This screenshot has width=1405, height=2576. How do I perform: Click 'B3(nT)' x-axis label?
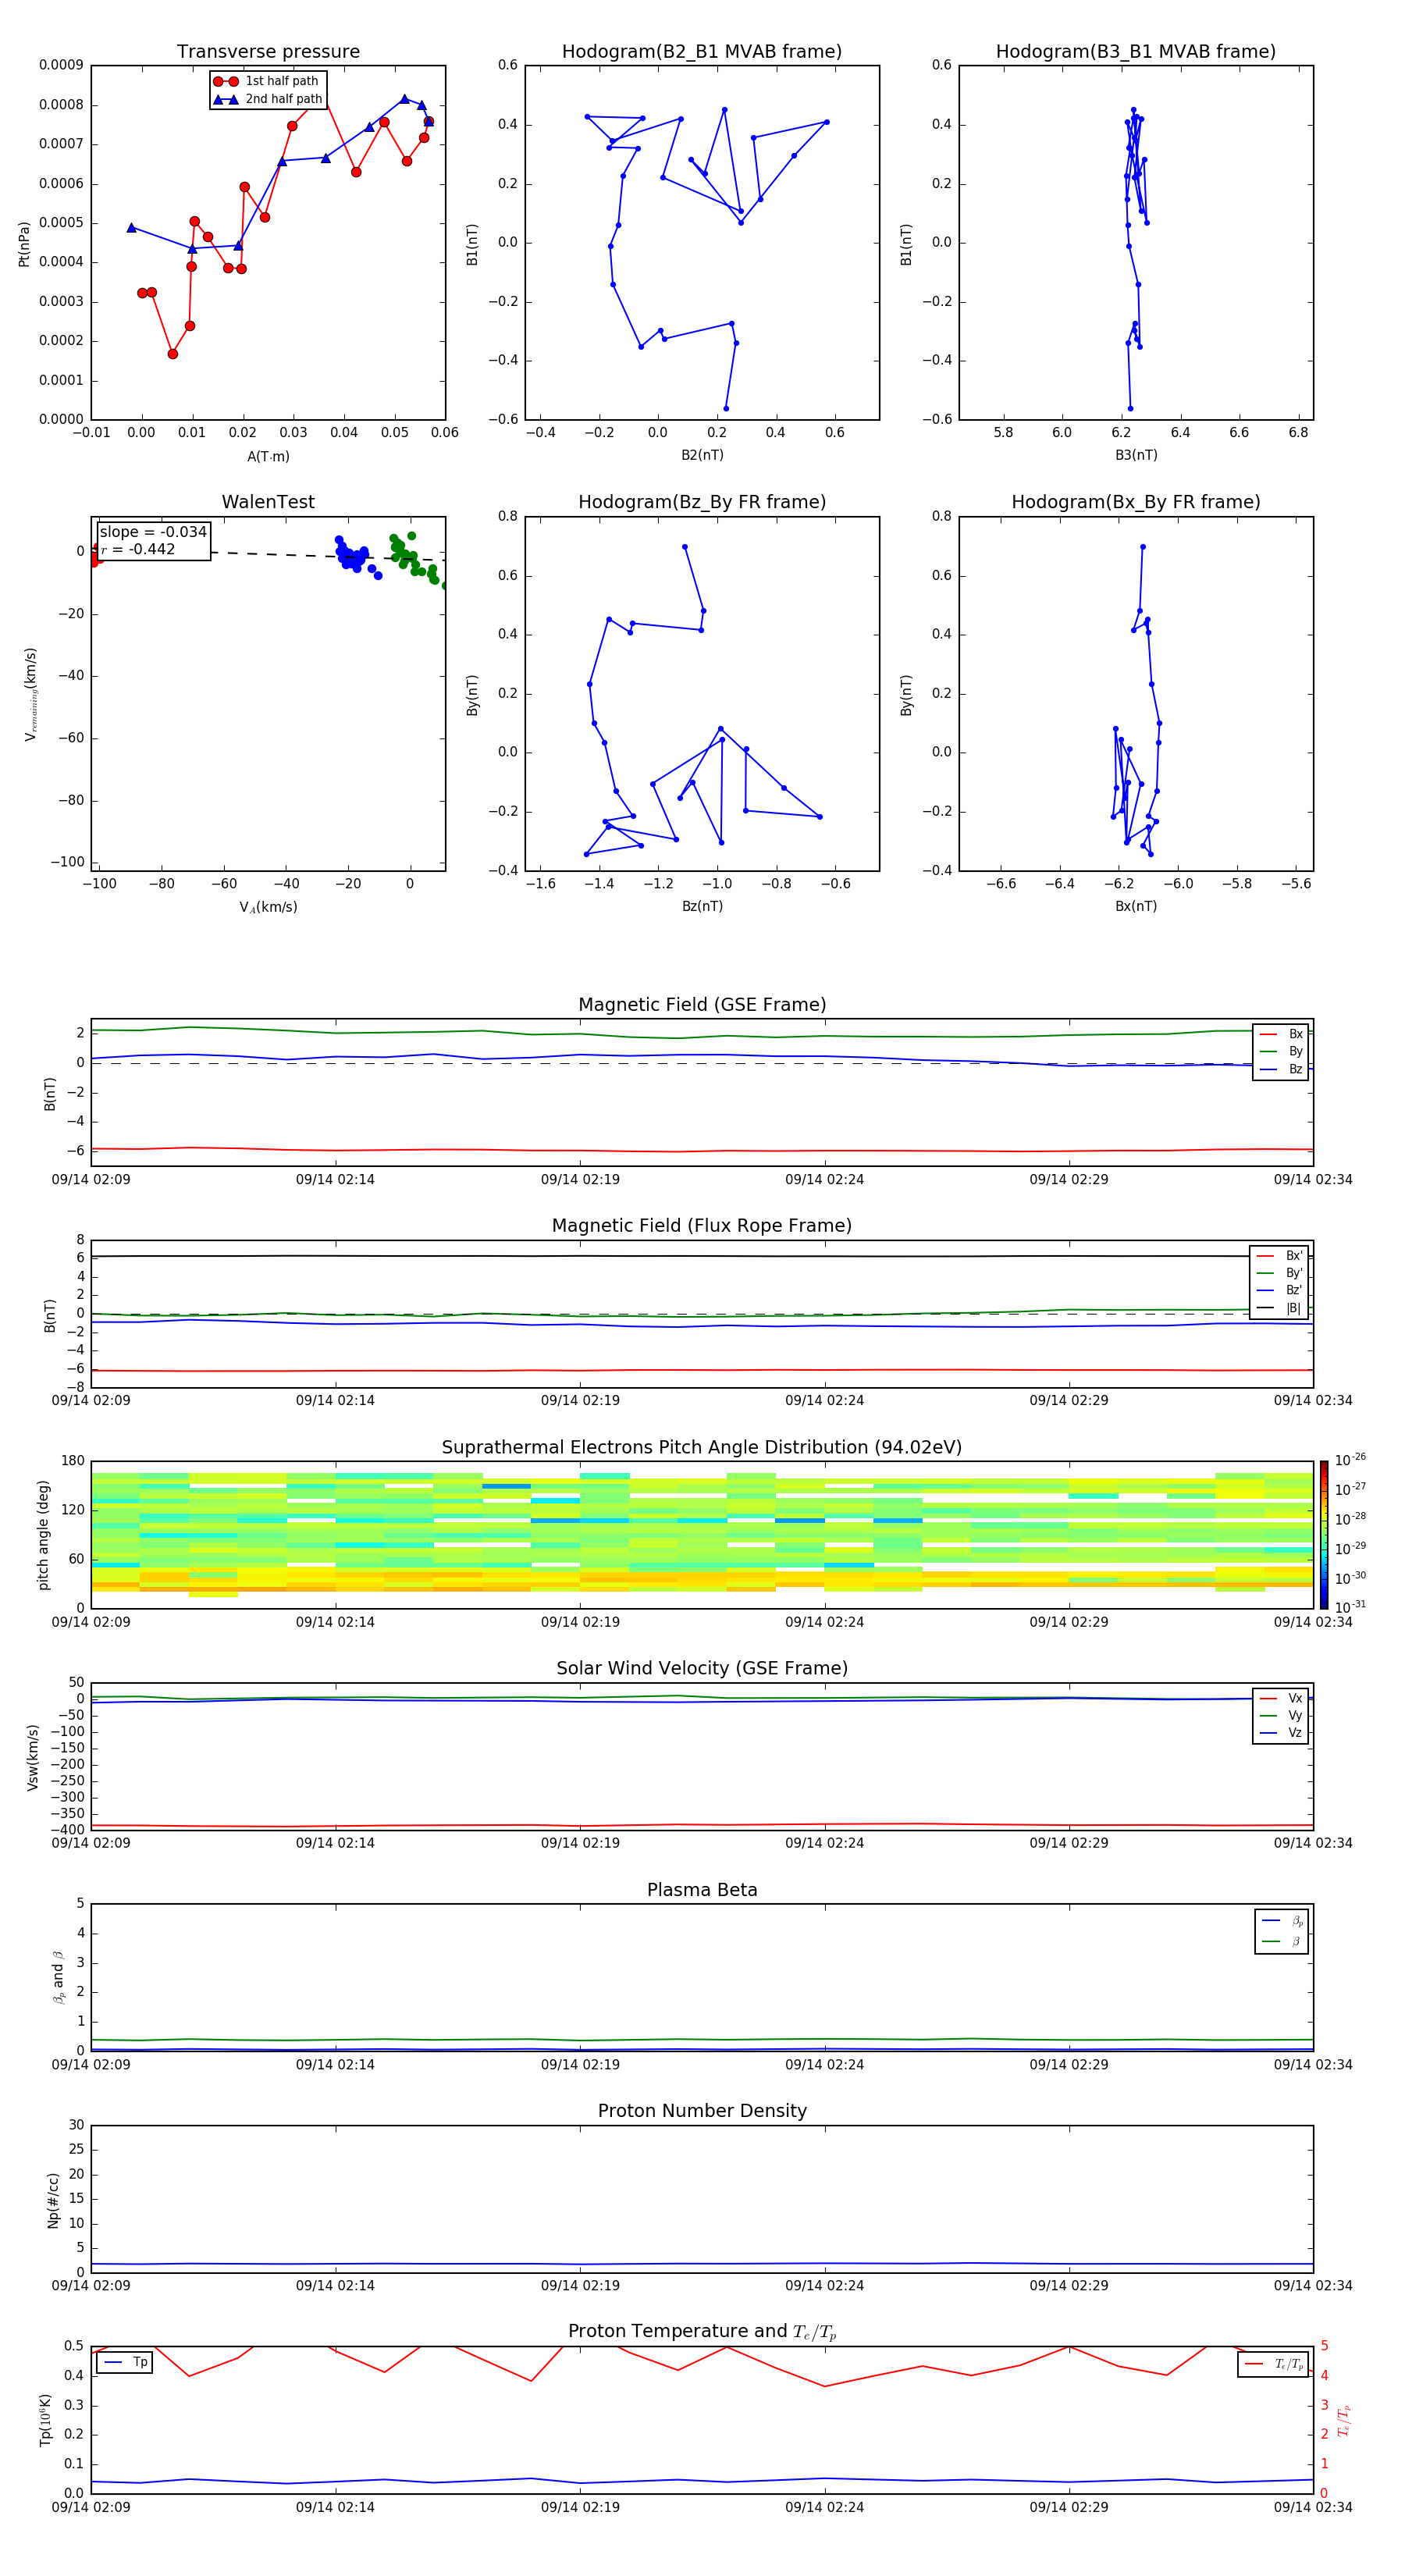(1136, 455)
